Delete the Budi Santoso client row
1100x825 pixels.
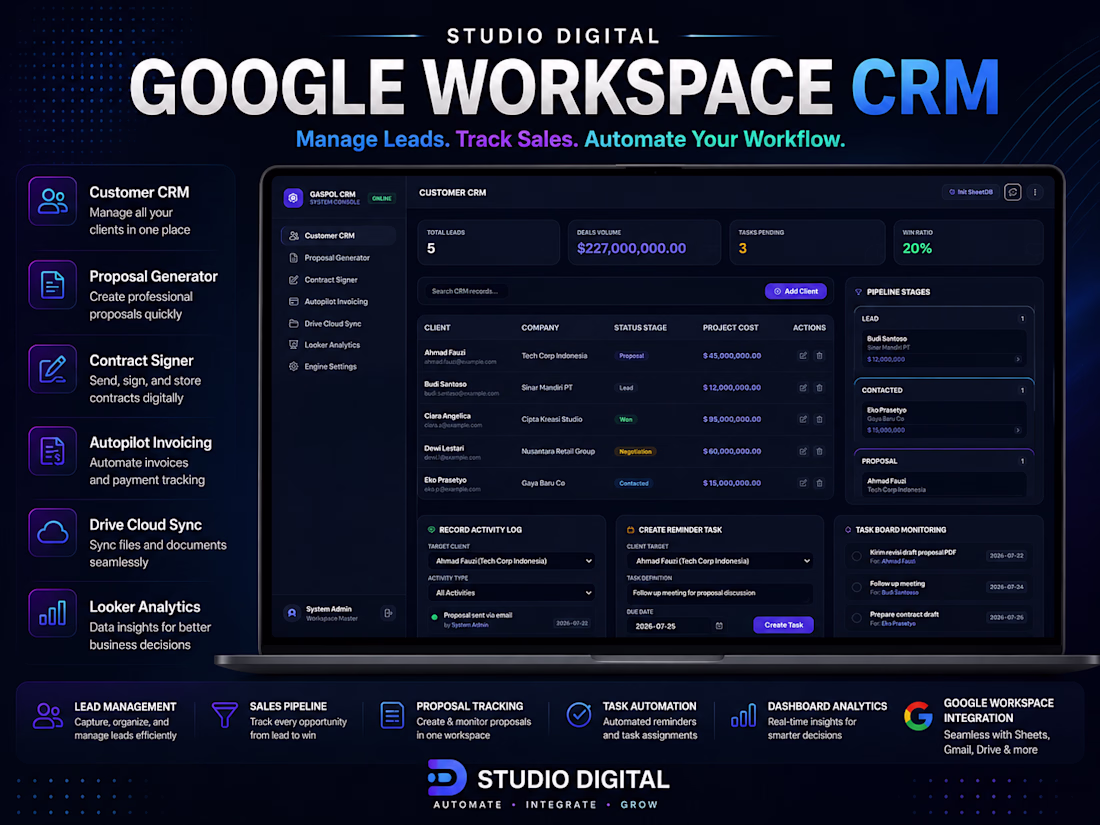pos(819,387)
